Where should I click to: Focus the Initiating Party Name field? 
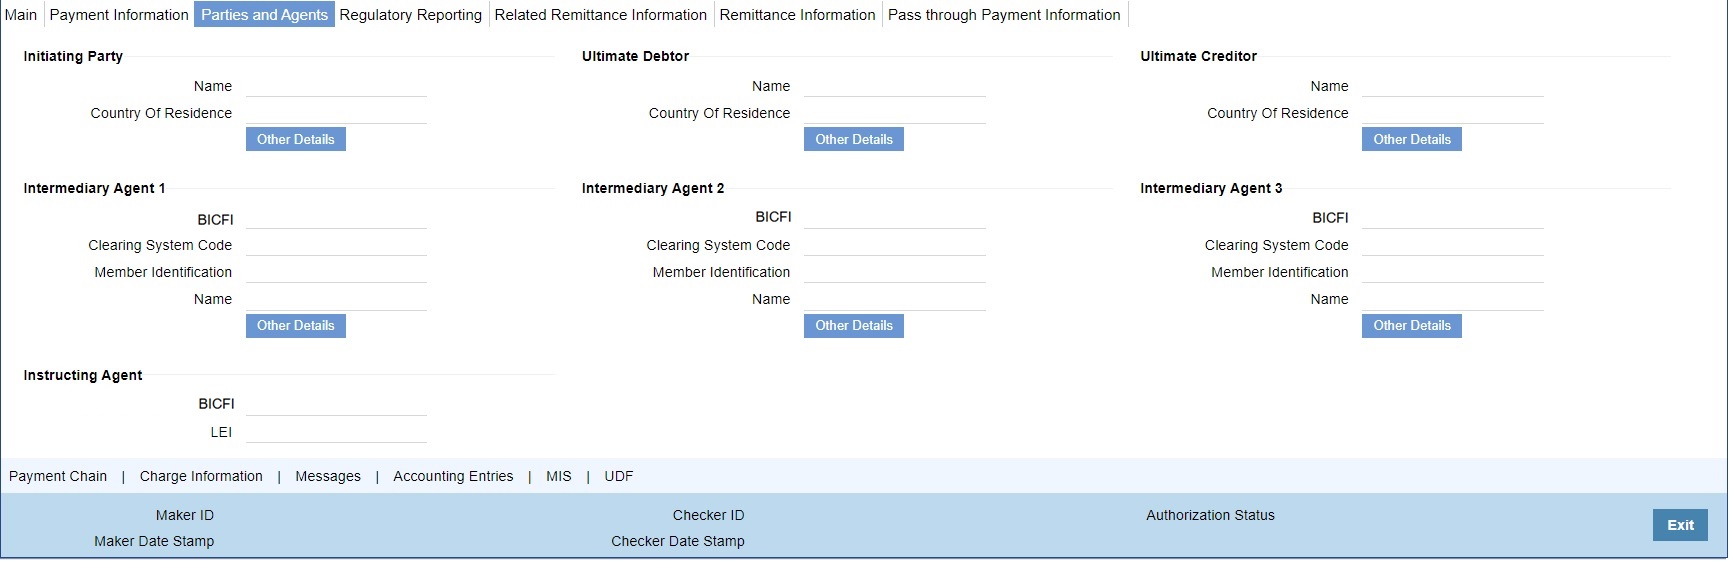[x=336, y=86]
